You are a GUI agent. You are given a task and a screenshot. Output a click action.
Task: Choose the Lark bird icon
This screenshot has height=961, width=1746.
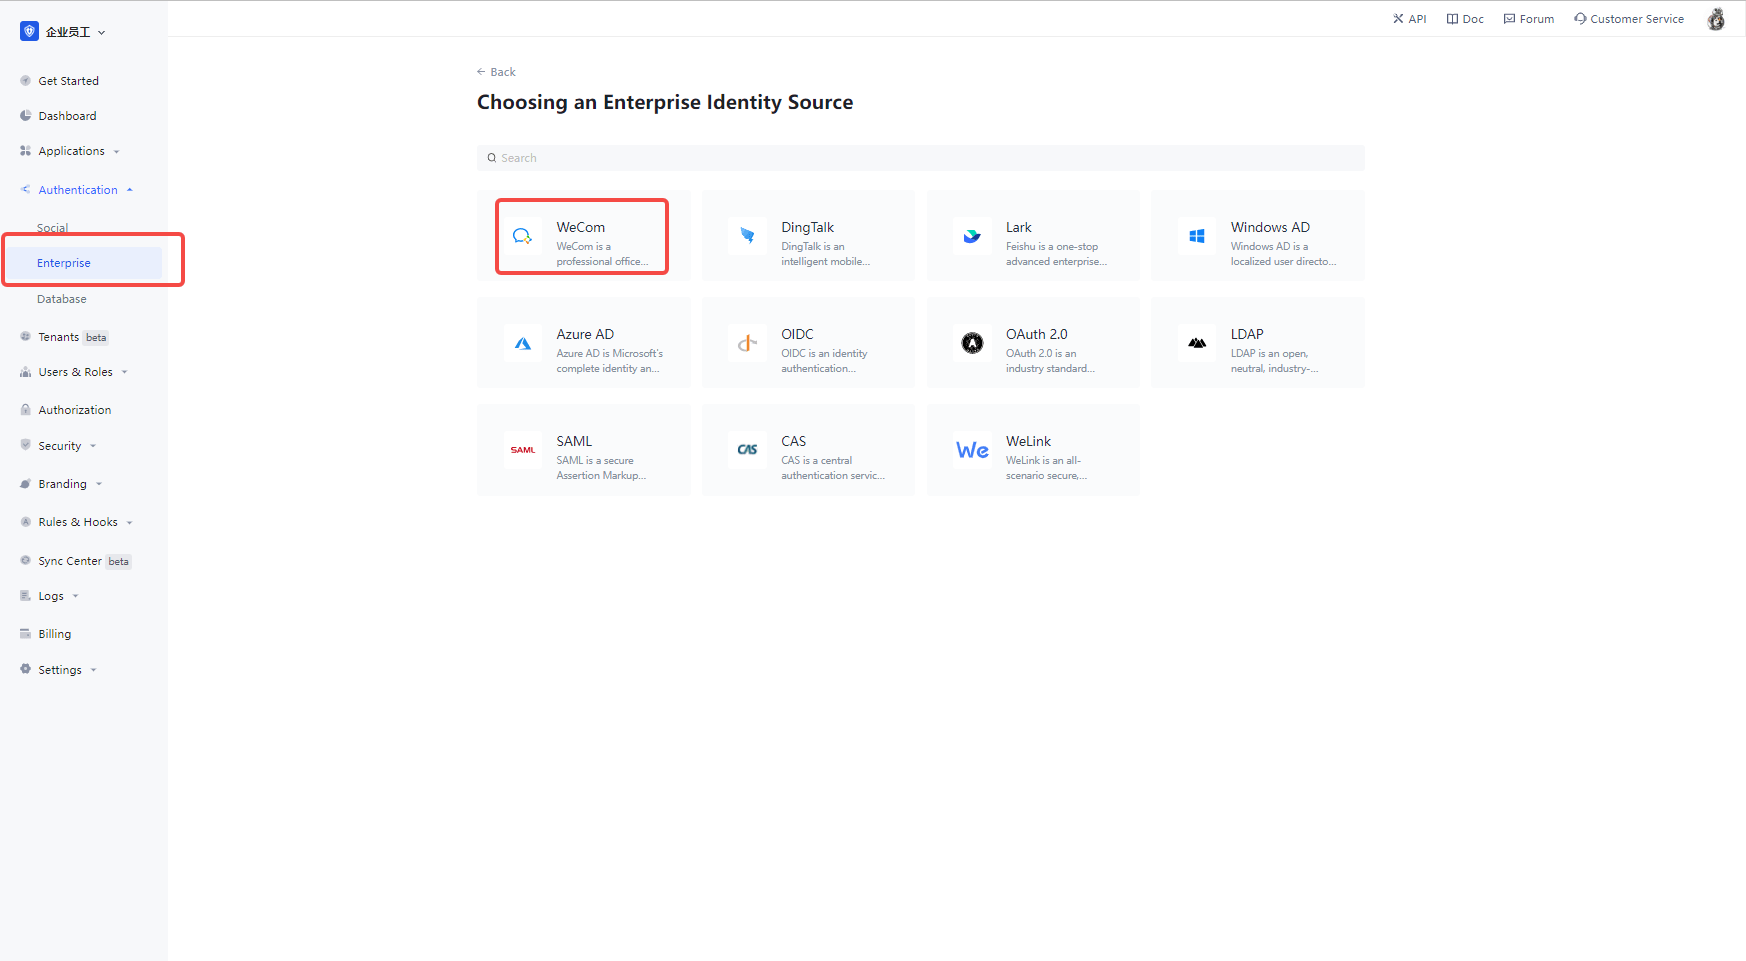click(972, 236)
